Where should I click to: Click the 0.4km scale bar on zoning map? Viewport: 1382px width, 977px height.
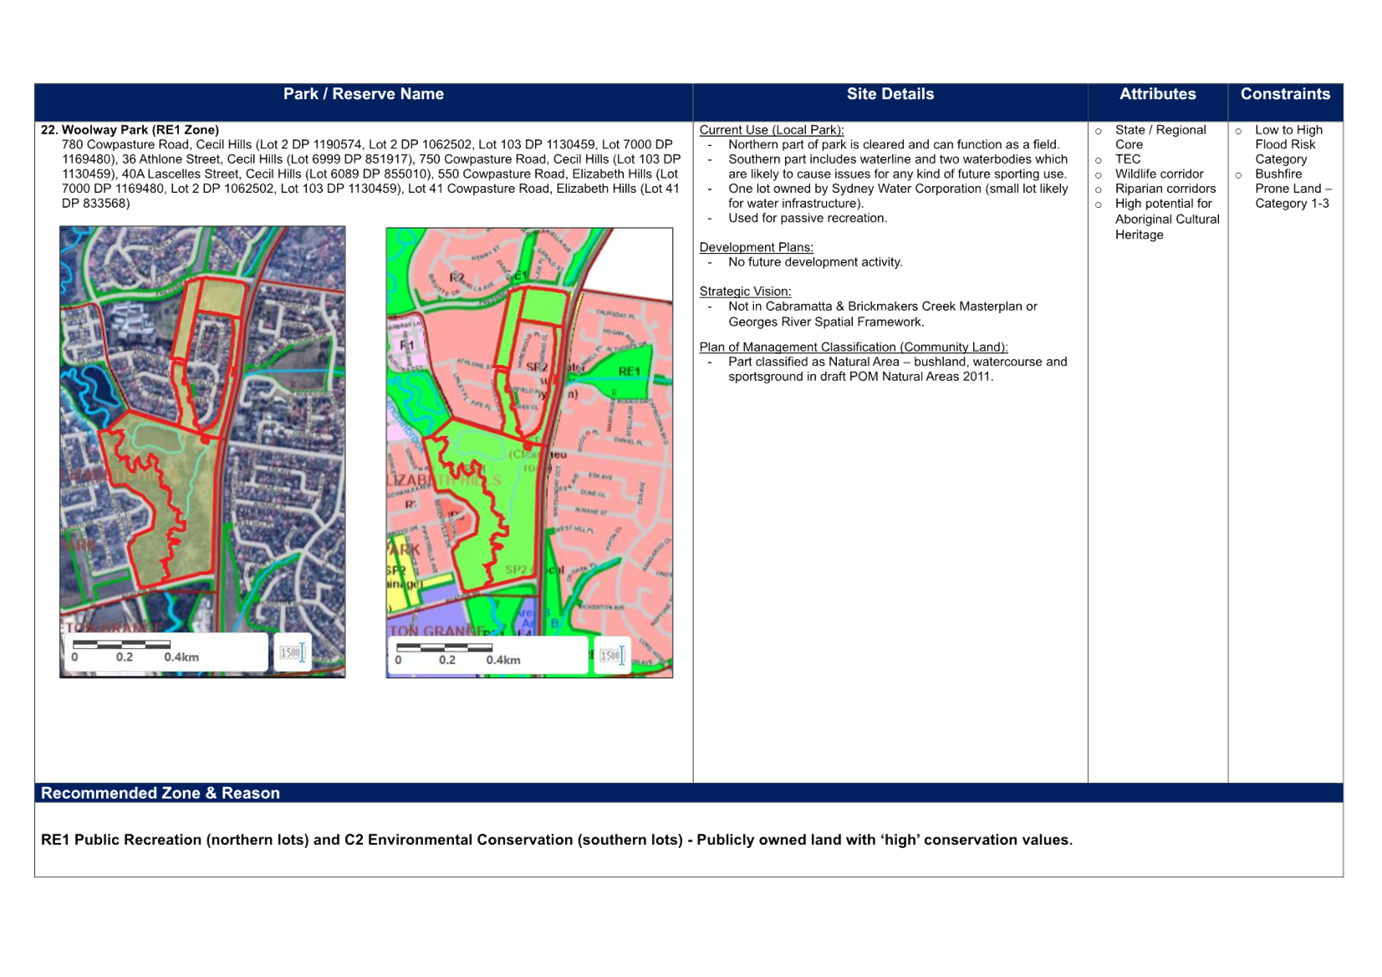[459, 655]
